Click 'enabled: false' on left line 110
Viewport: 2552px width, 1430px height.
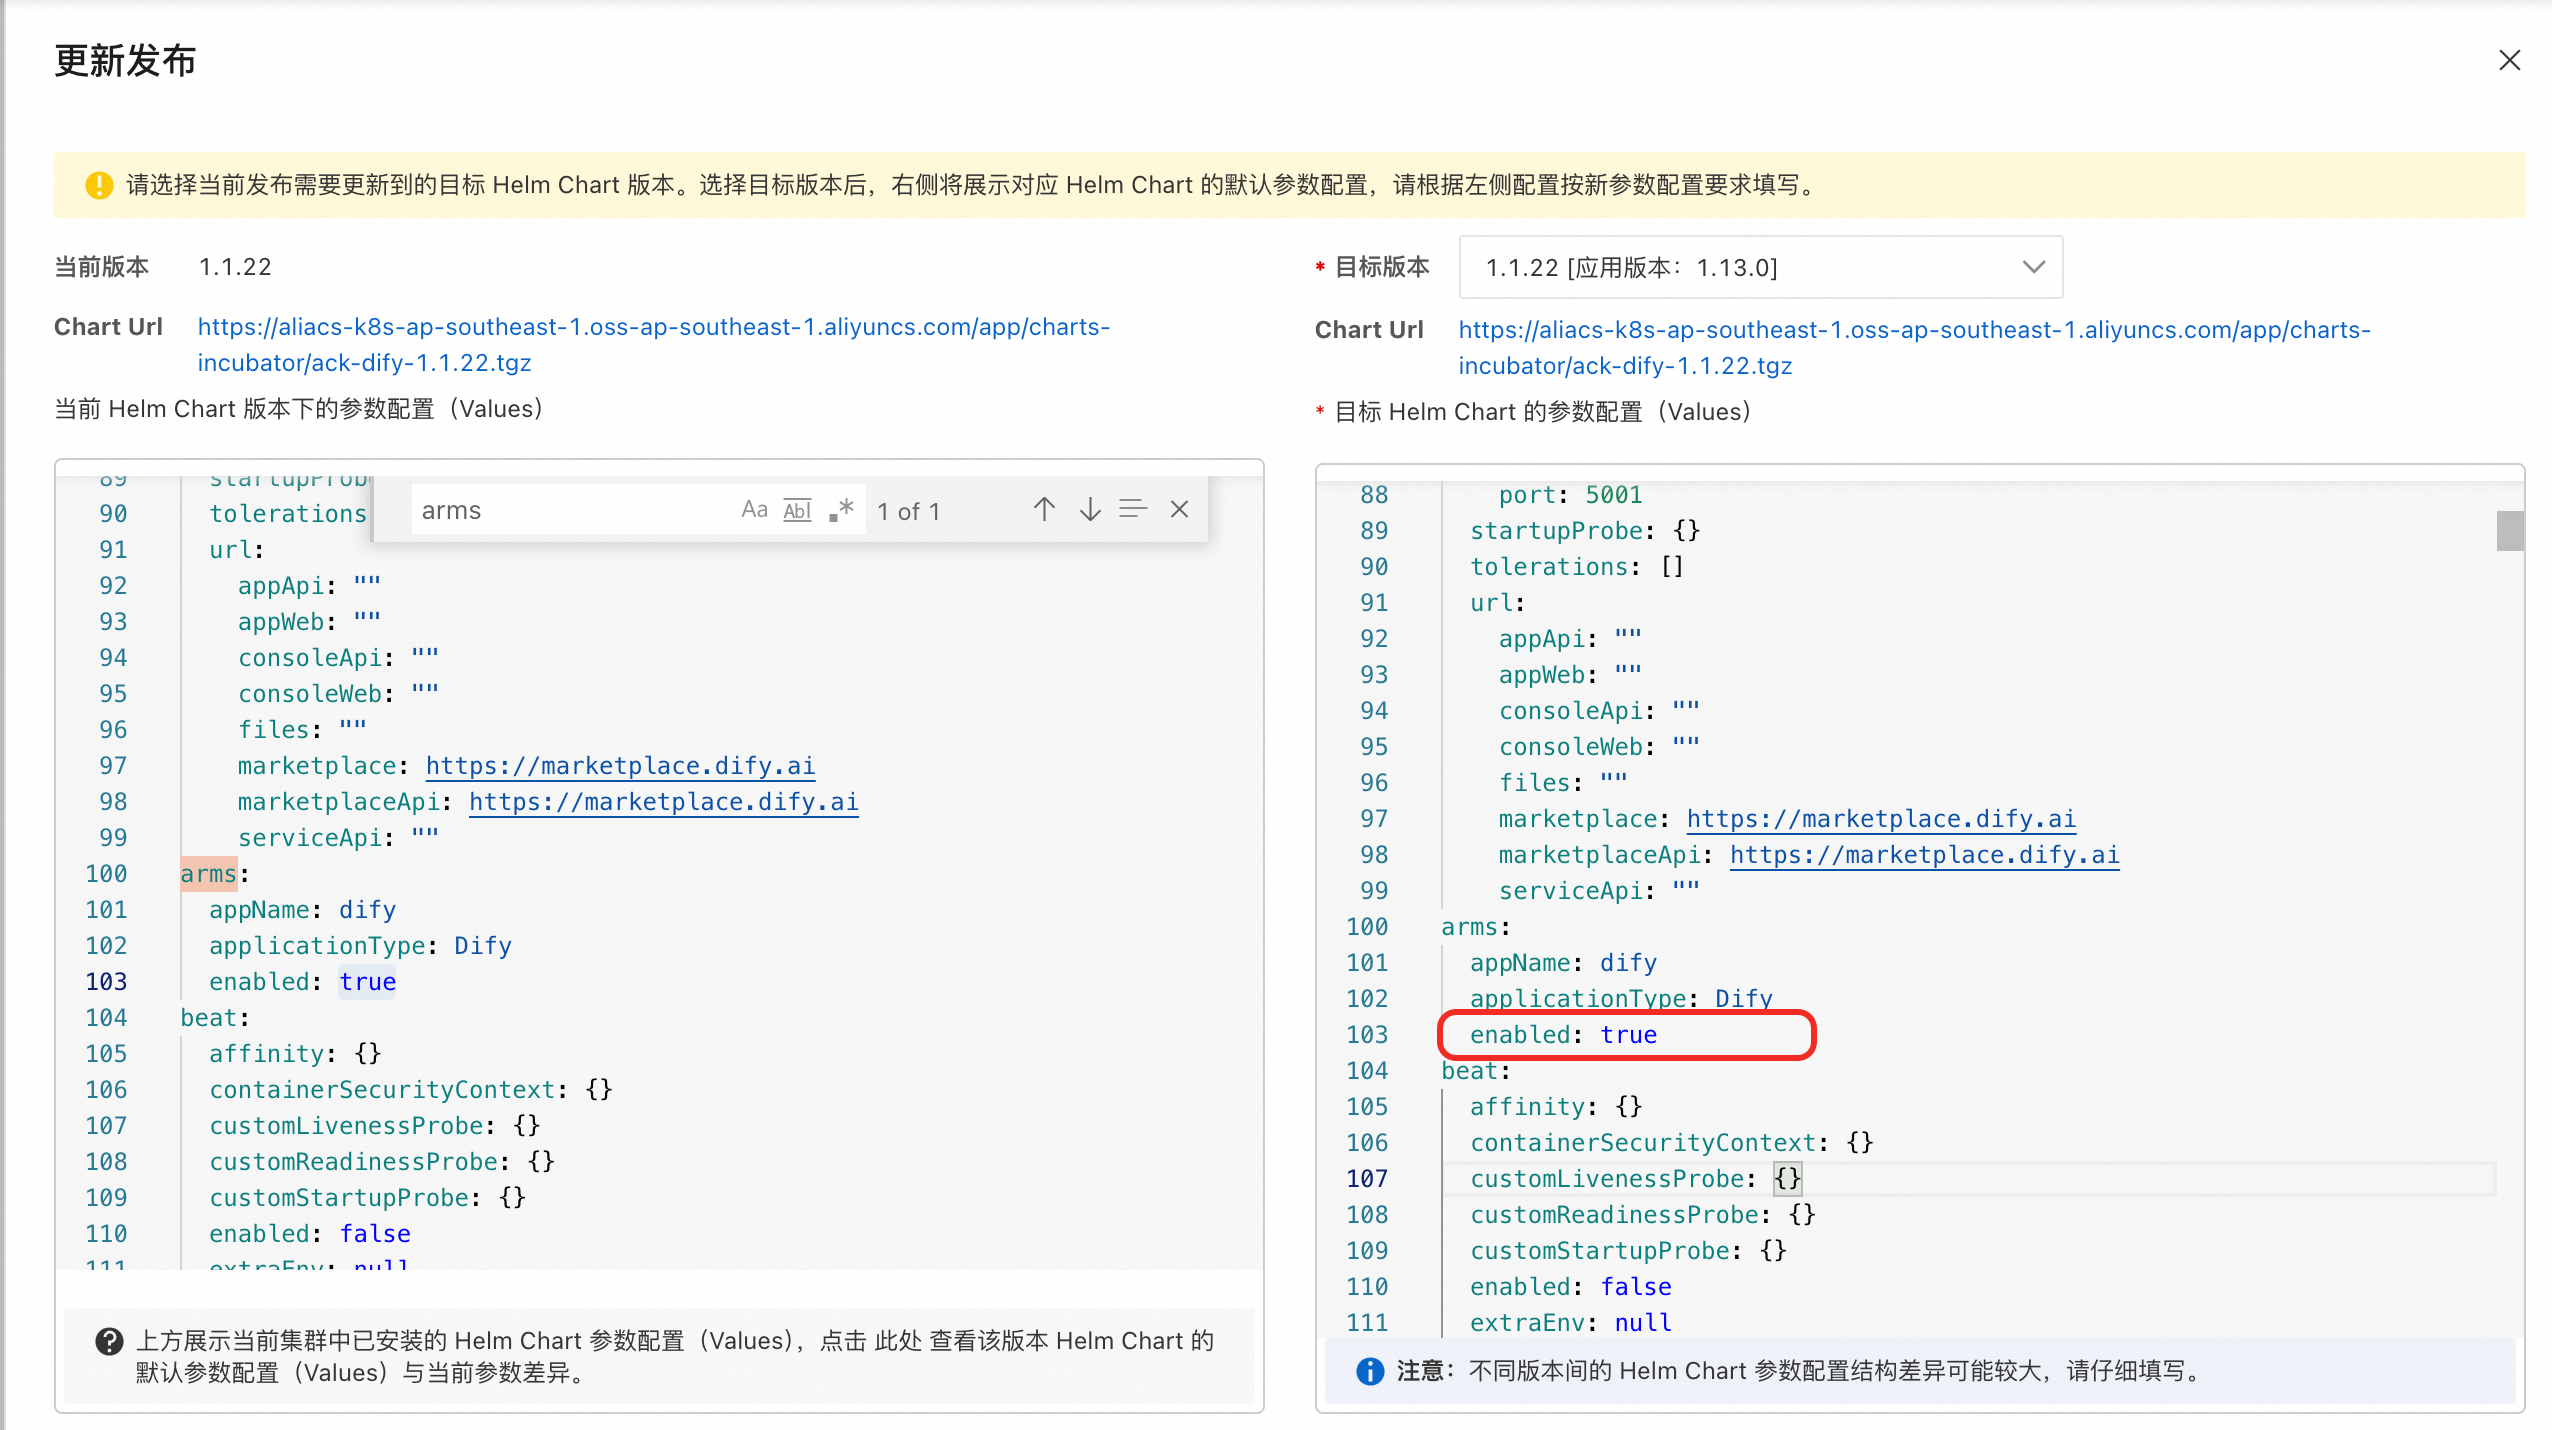click(310, 1234)
